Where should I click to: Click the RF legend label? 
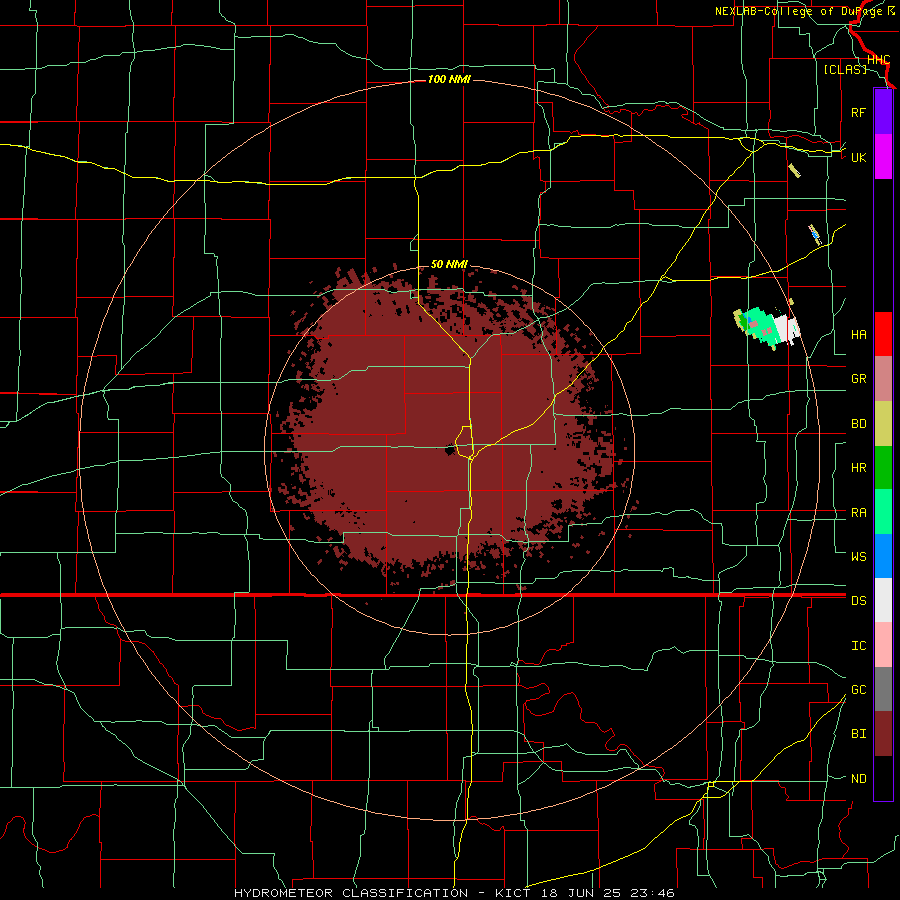858,112
